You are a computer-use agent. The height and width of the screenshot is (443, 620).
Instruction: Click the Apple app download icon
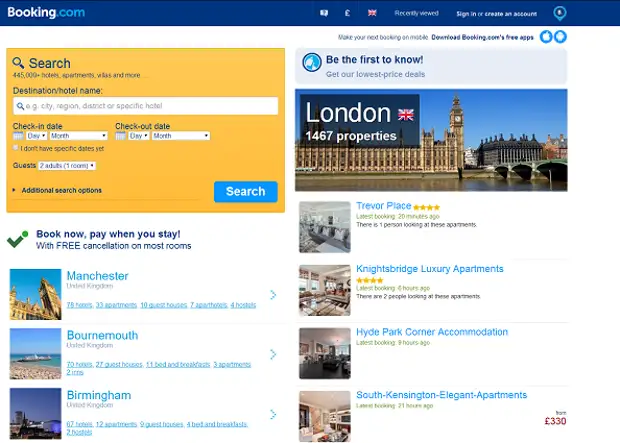click(x=546, y=37)
